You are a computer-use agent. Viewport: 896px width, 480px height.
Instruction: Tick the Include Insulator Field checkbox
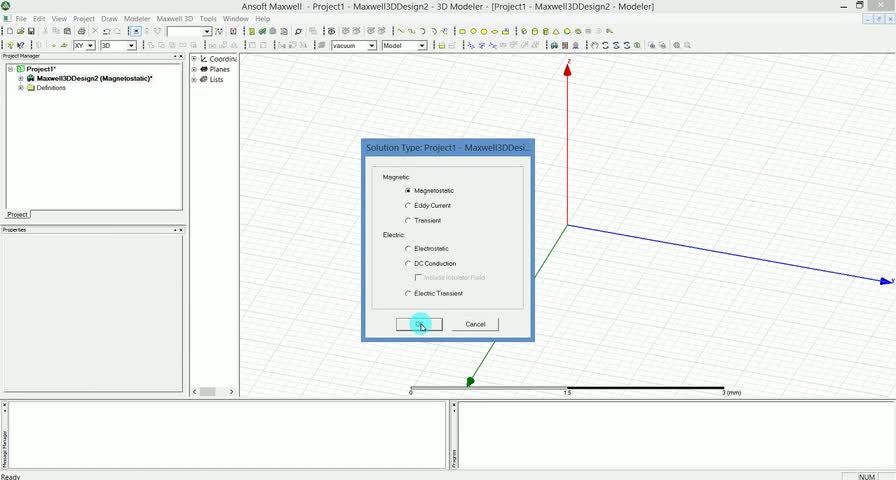click(x=418, y=277)
